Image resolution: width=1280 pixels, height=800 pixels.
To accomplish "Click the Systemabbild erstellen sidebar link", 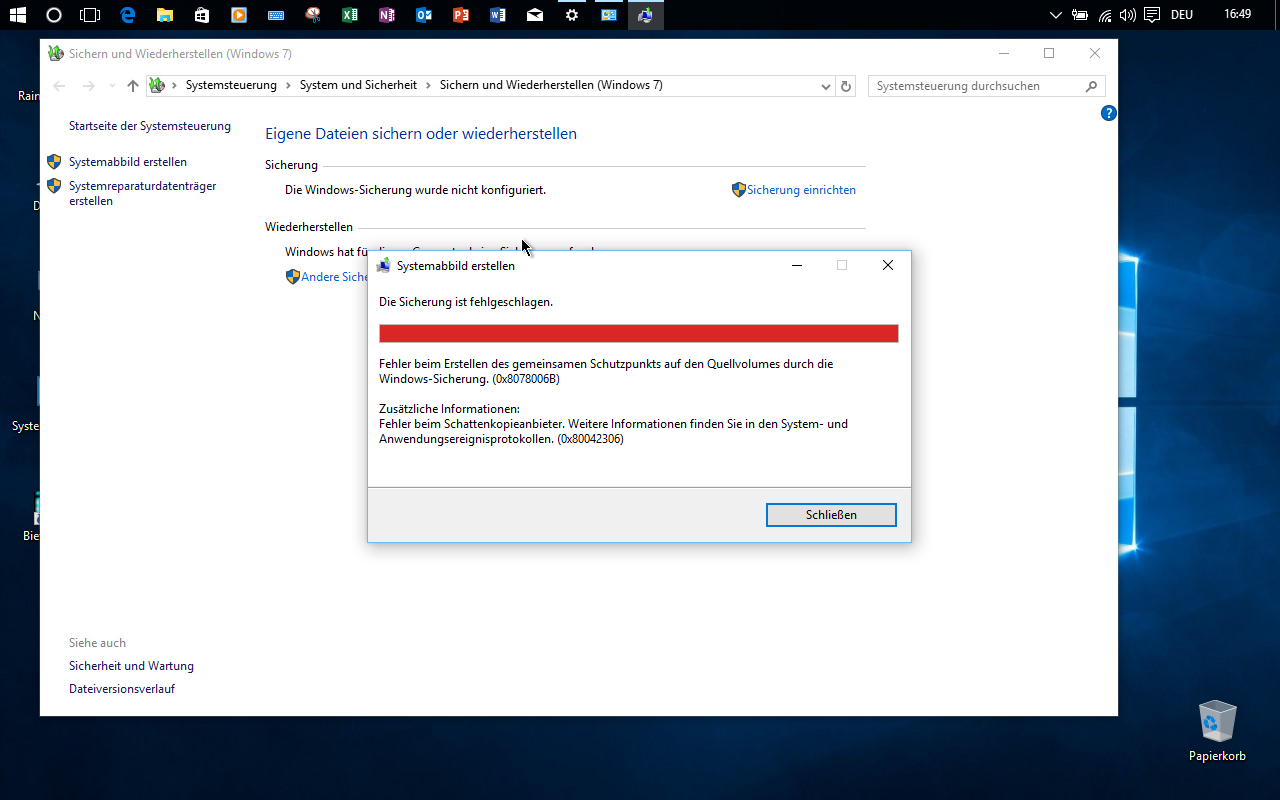I will point(128,162).
